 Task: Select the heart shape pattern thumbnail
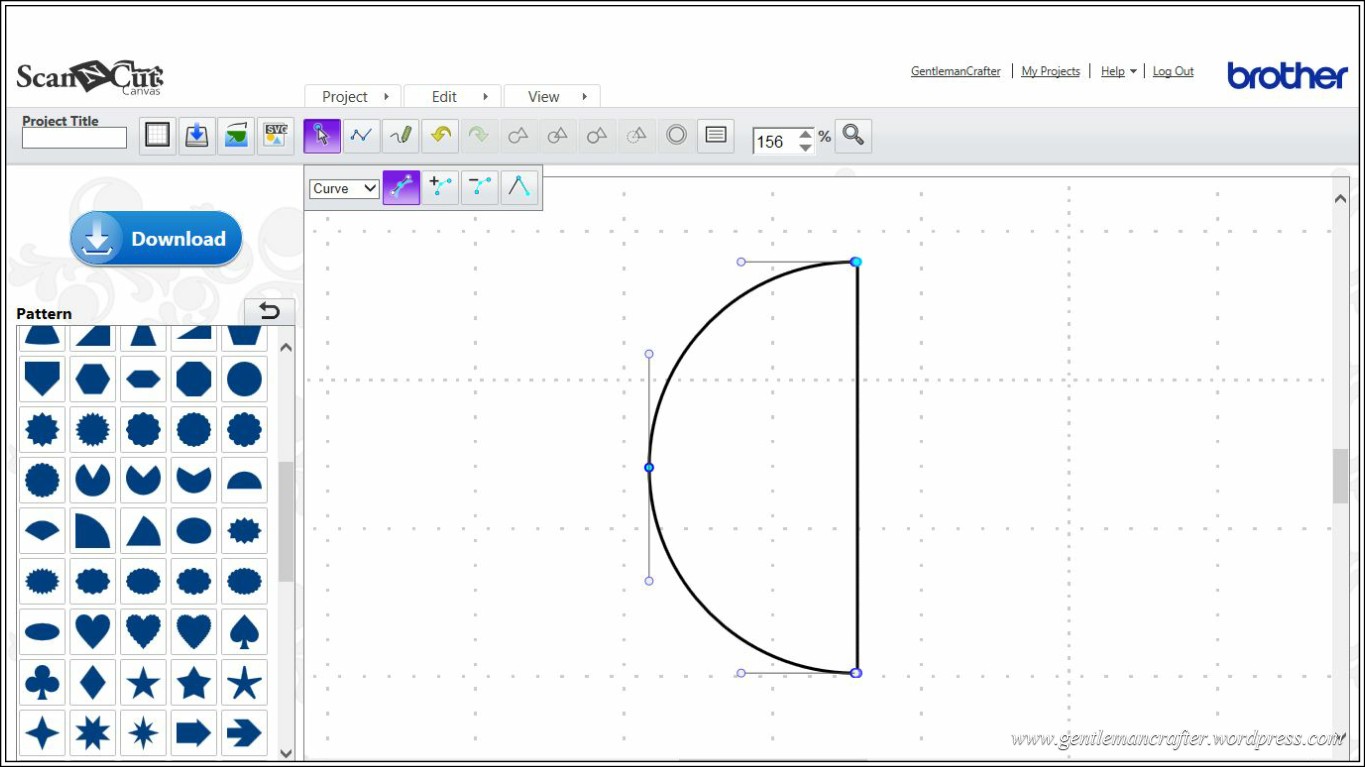[x=93, y=631]
